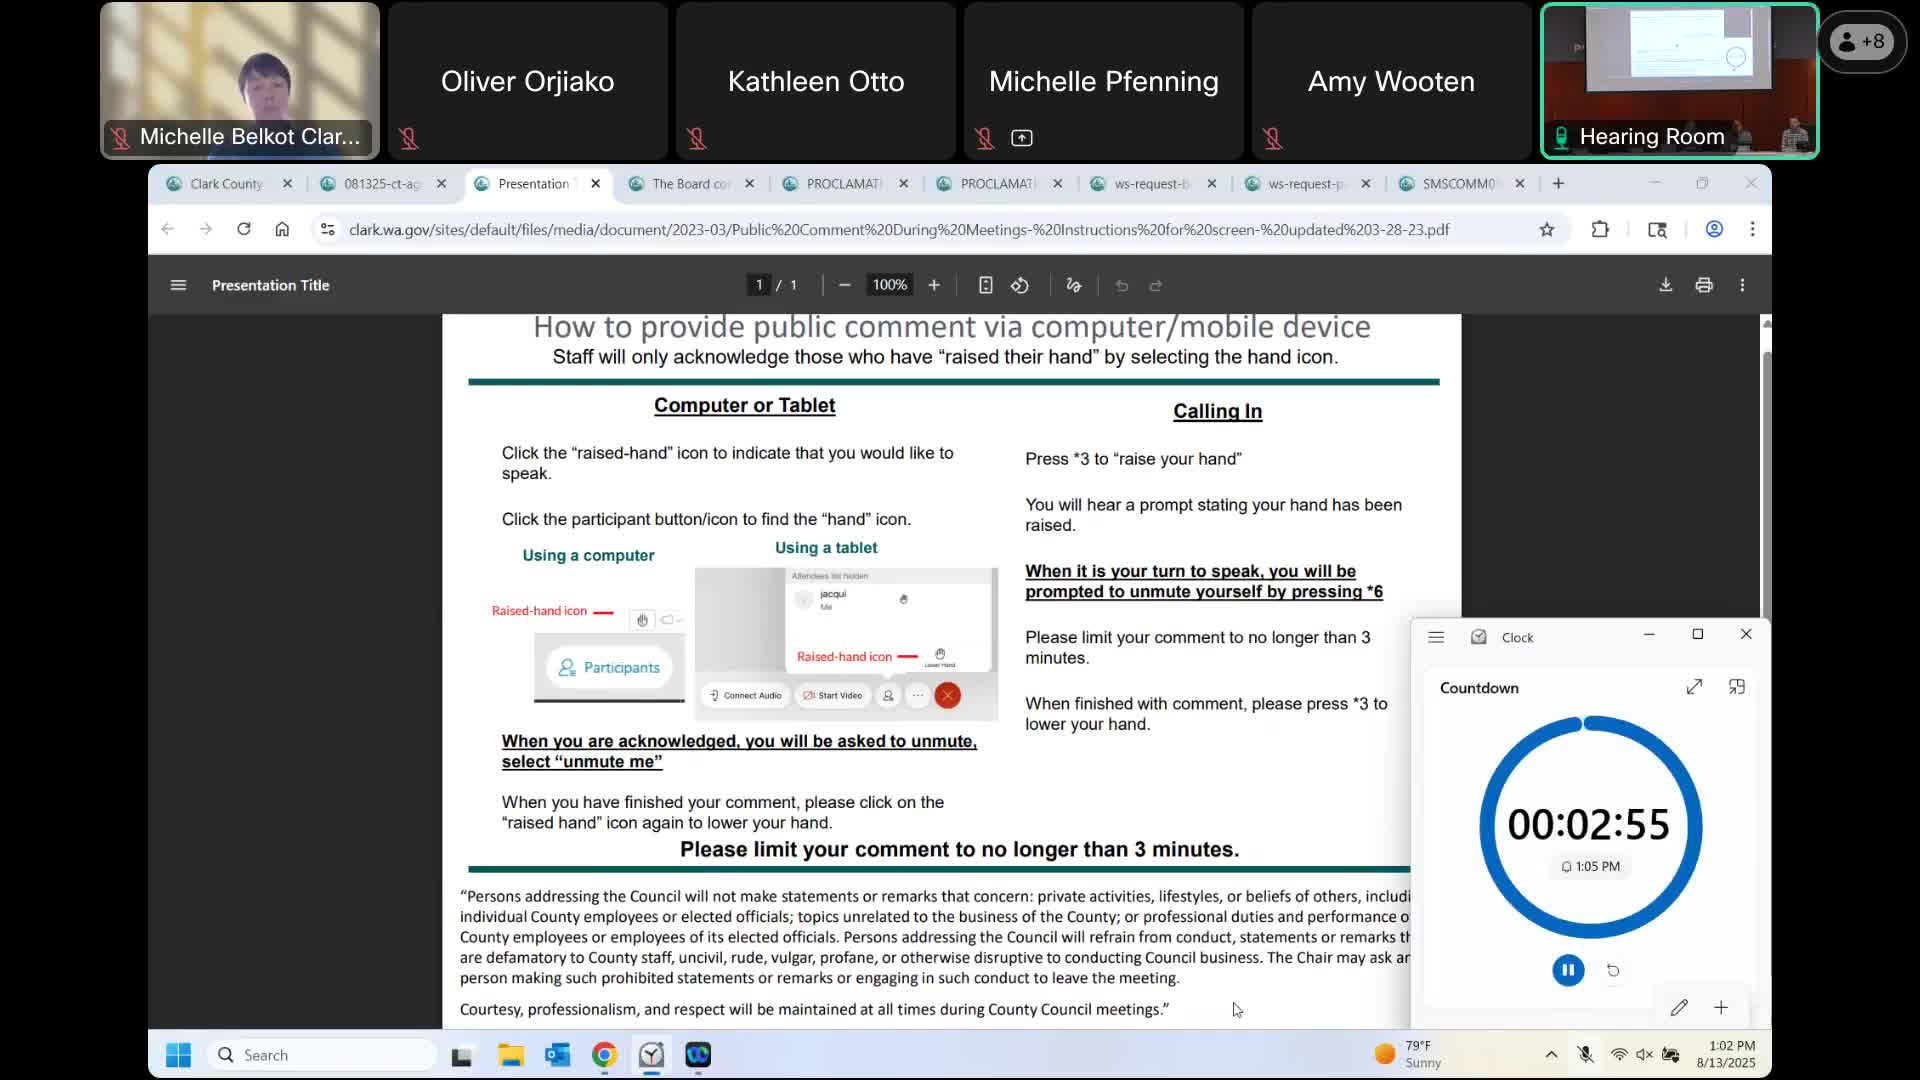Click the microphone mute tray icon
The image size is (1920, 1080).
pyautogui.click(x=1585, y=1054)
